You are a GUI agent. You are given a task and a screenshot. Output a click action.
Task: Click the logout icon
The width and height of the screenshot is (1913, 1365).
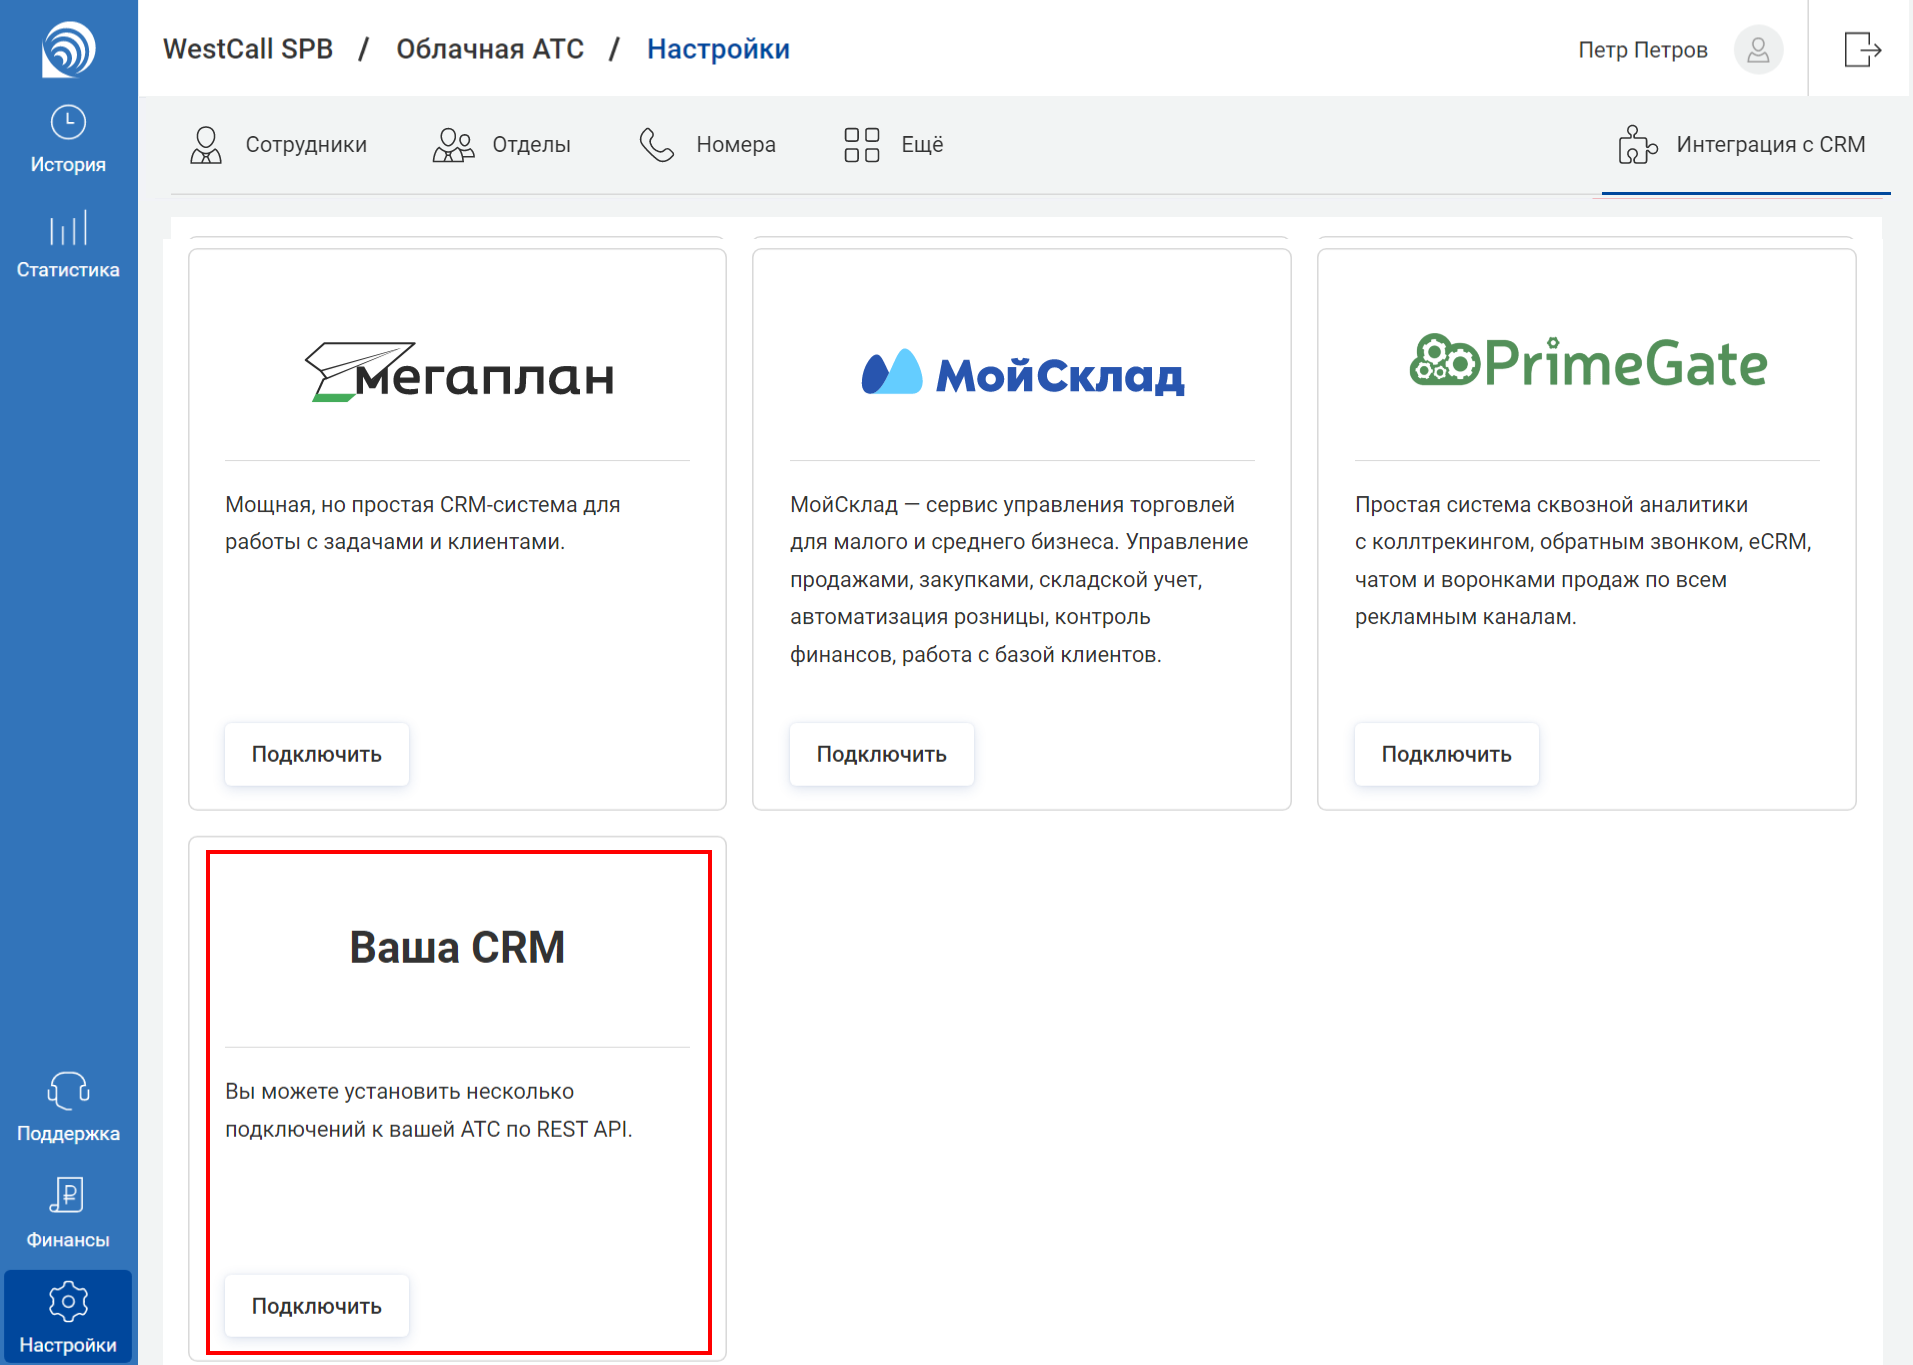[x=1862, y=49]
